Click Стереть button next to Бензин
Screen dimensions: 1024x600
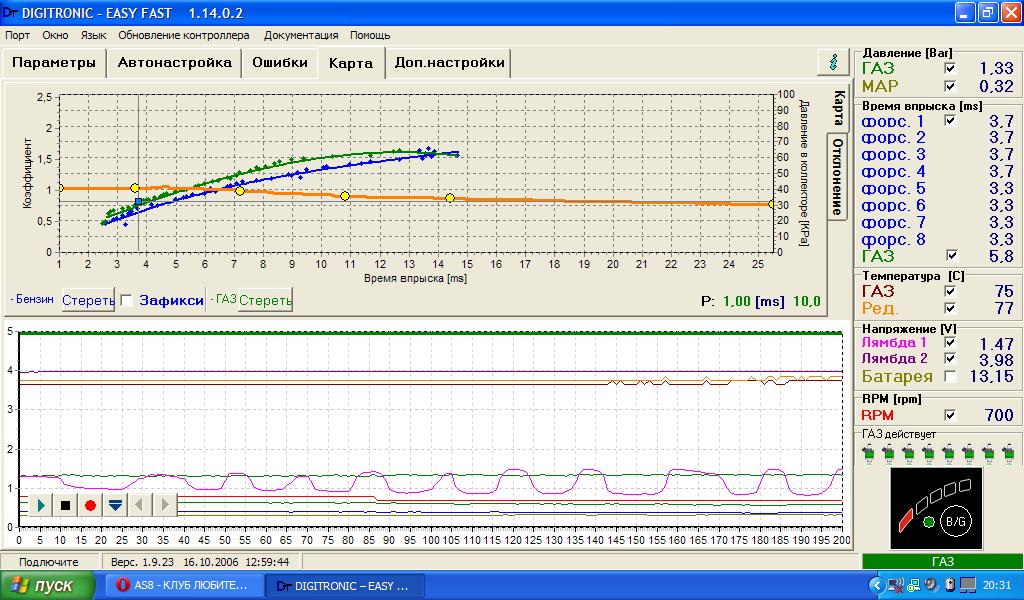coord(88,300)
